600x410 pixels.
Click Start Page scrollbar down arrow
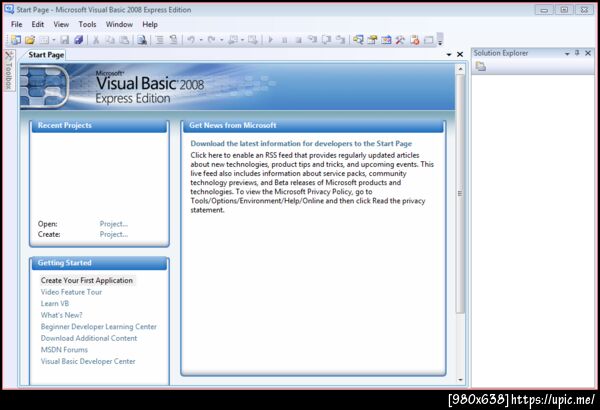[x=460, y=380]
